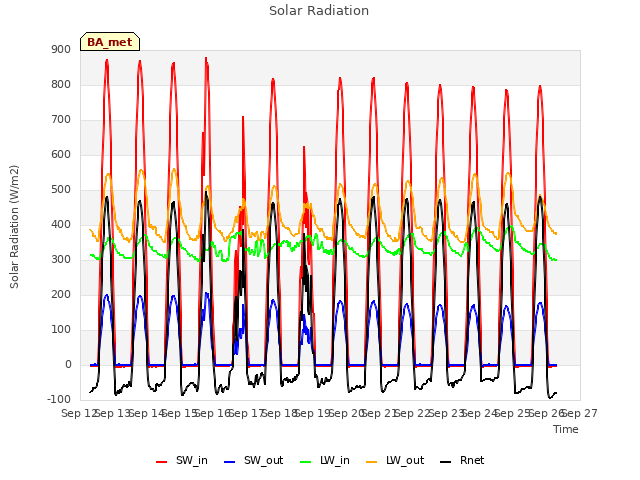Click the SW_in legend entry
This screenshot has height=480, width=640.
[x=182, y=460]
